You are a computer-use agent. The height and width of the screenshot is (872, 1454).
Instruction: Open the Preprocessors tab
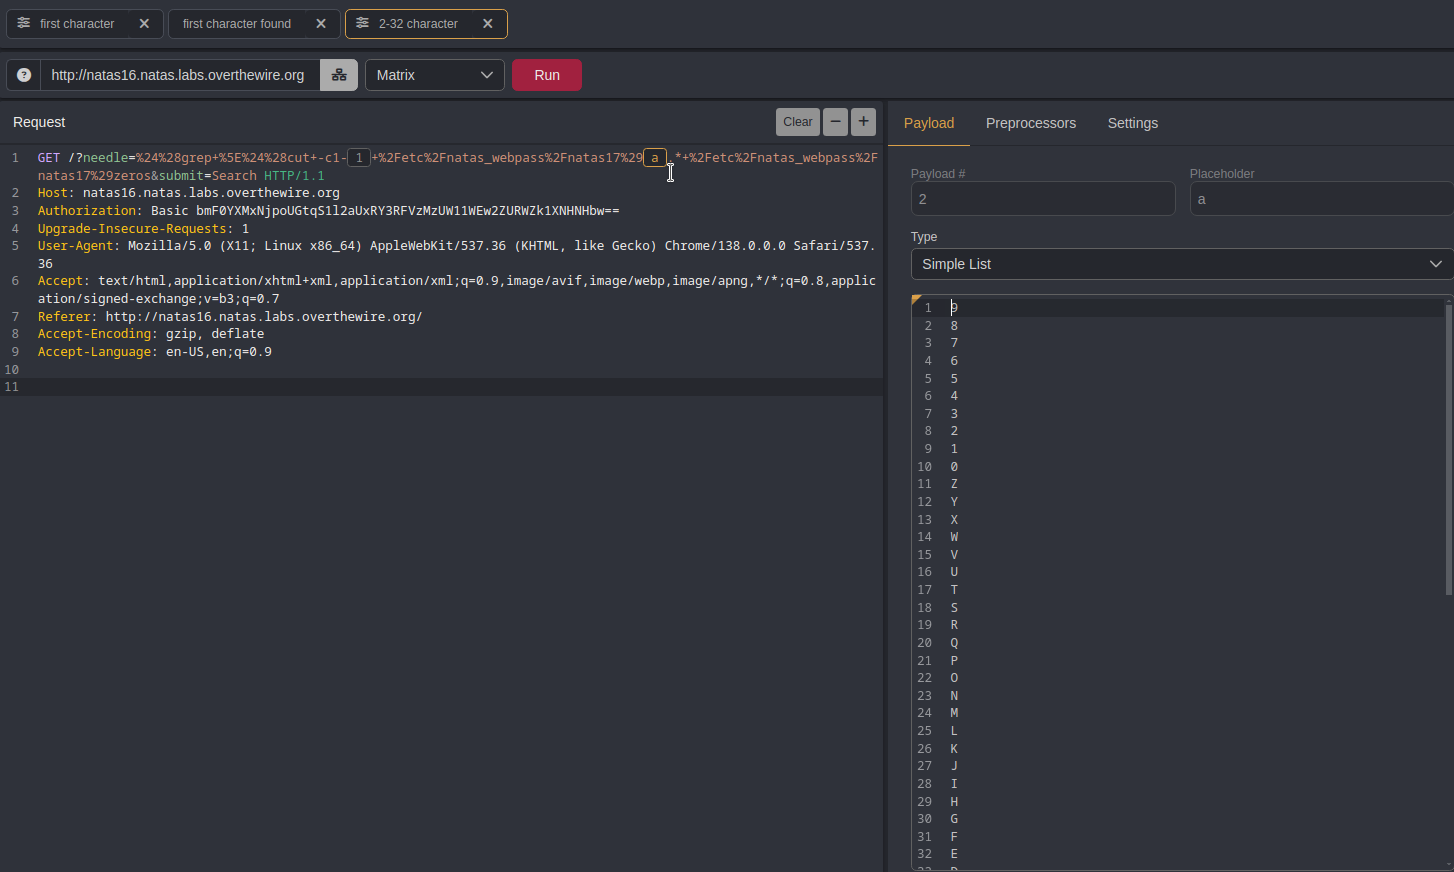tap(1030, 123)
